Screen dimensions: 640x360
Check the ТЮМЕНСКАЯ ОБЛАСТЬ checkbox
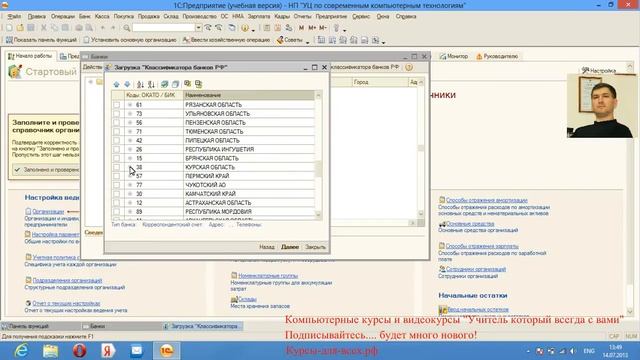coord(117,132)
